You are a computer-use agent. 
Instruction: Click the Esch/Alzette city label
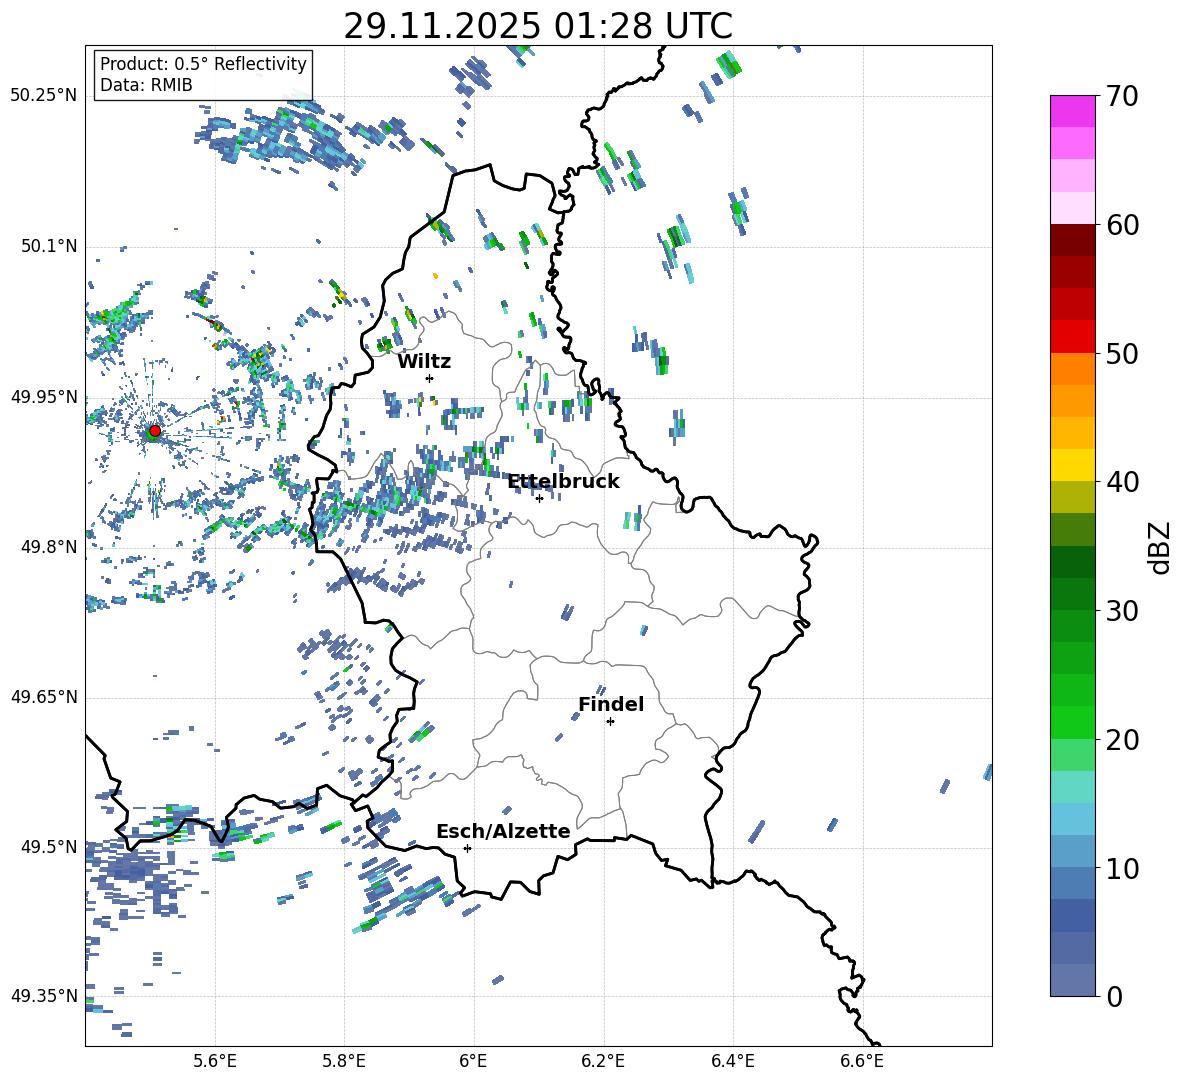[503, 832]
